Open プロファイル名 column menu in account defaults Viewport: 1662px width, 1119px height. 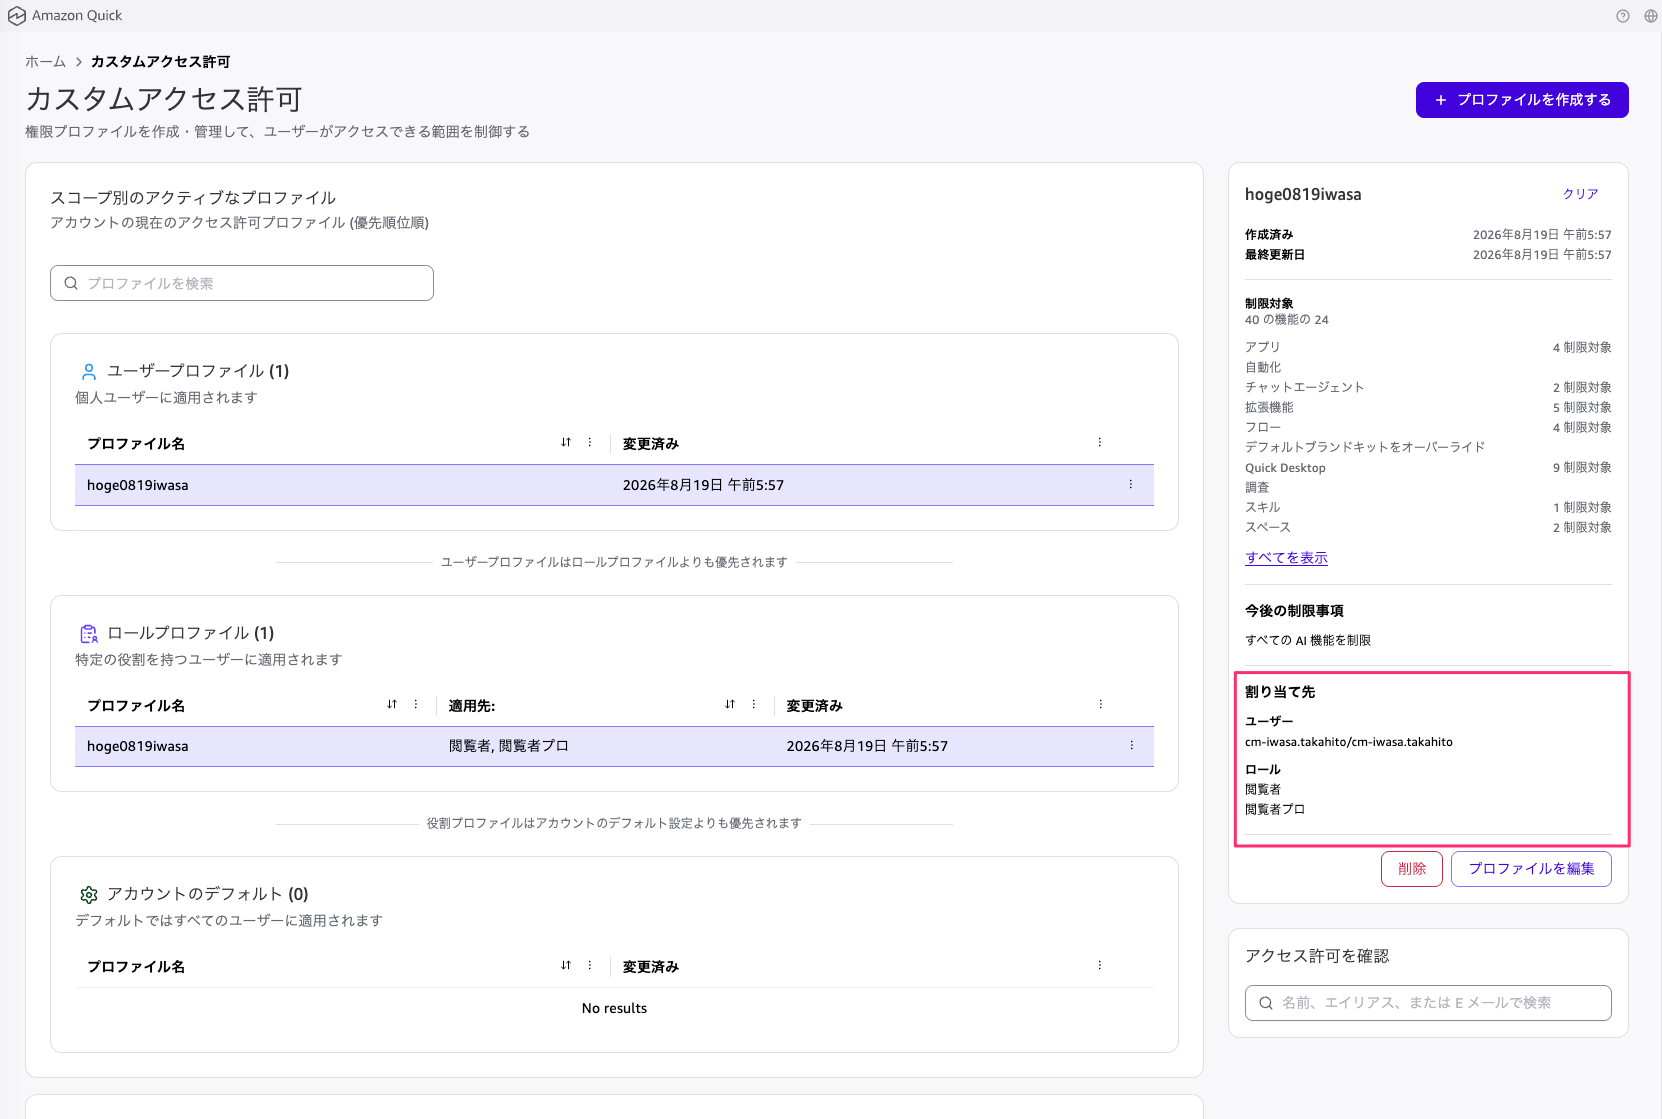tap(590, 965)
